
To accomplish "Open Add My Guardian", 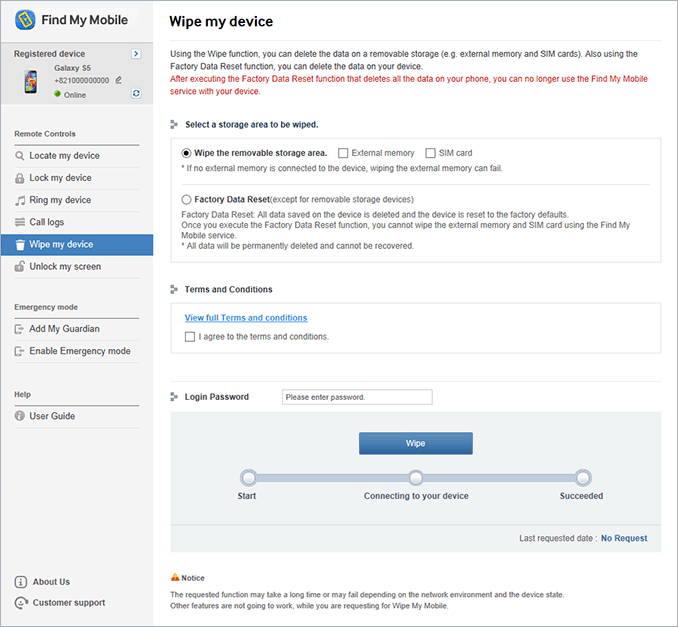I will (x=64, y=329).
